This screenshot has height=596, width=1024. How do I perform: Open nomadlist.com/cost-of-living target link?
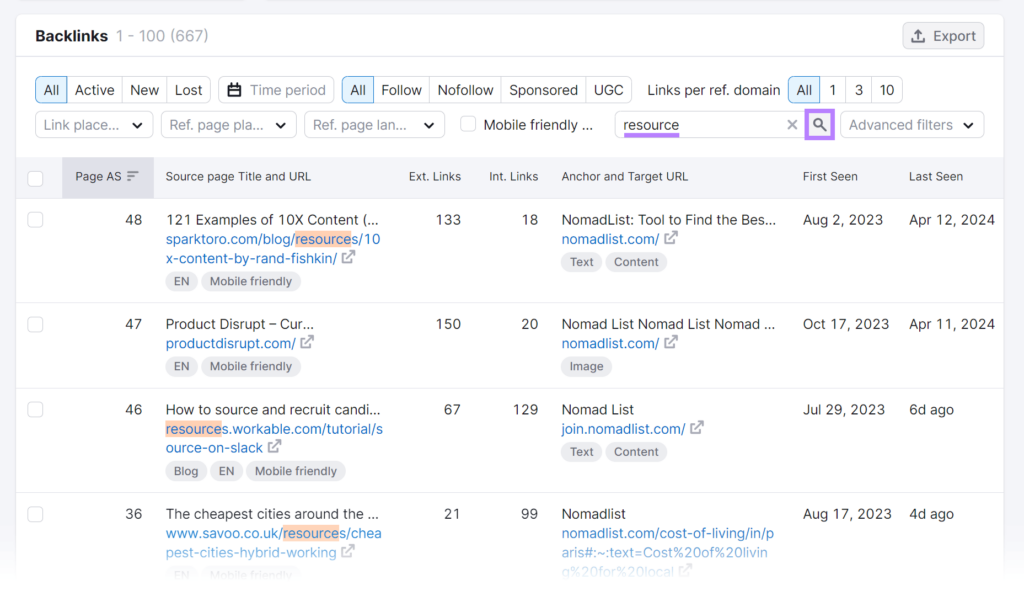(667, 552)
